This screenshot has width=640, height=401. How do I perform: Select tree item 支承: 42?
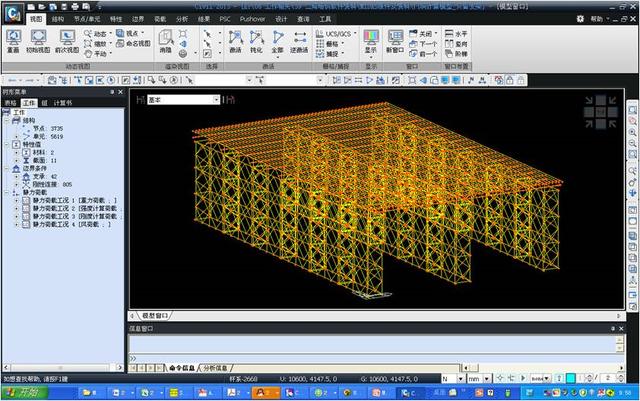[44, 176]
